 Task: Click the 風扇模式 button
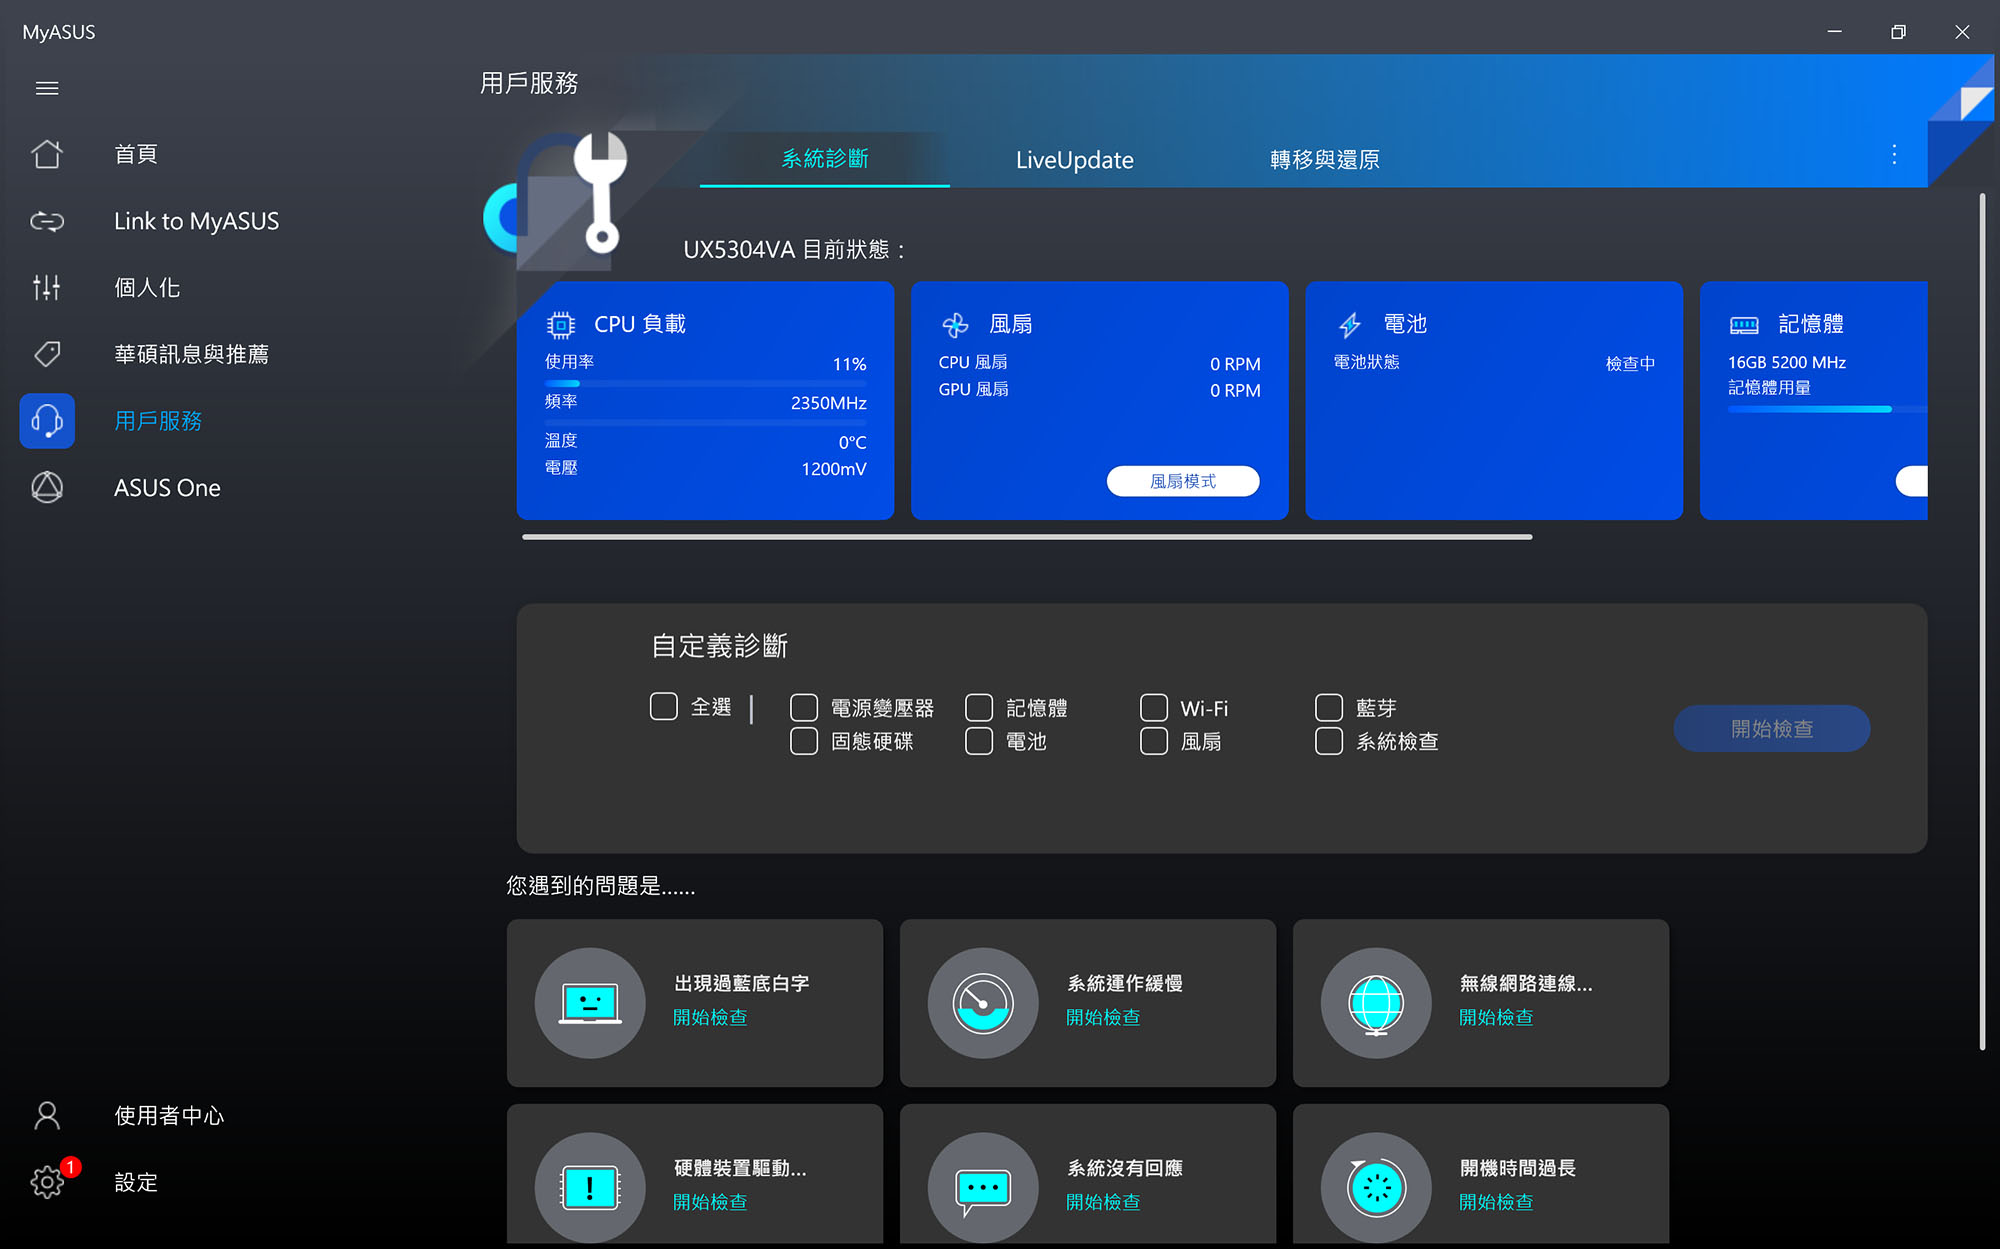(x=1183, y=481)
